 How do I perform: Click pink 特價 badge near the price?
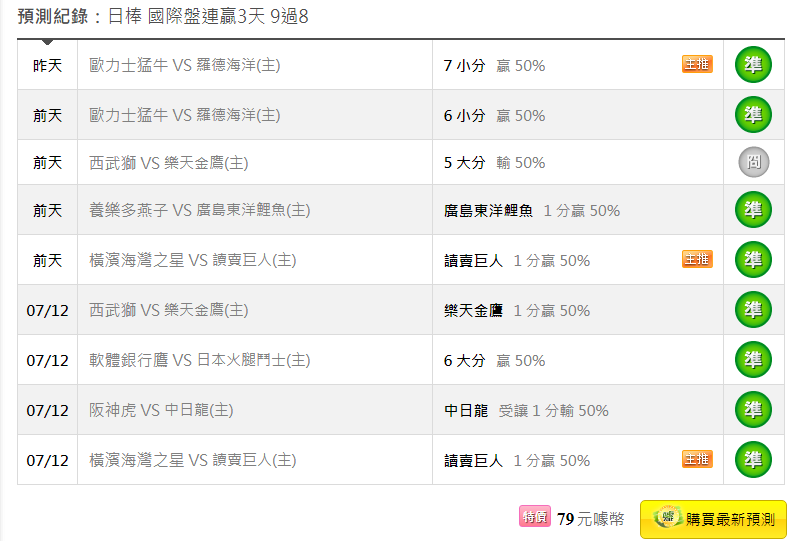pos(534,517)
